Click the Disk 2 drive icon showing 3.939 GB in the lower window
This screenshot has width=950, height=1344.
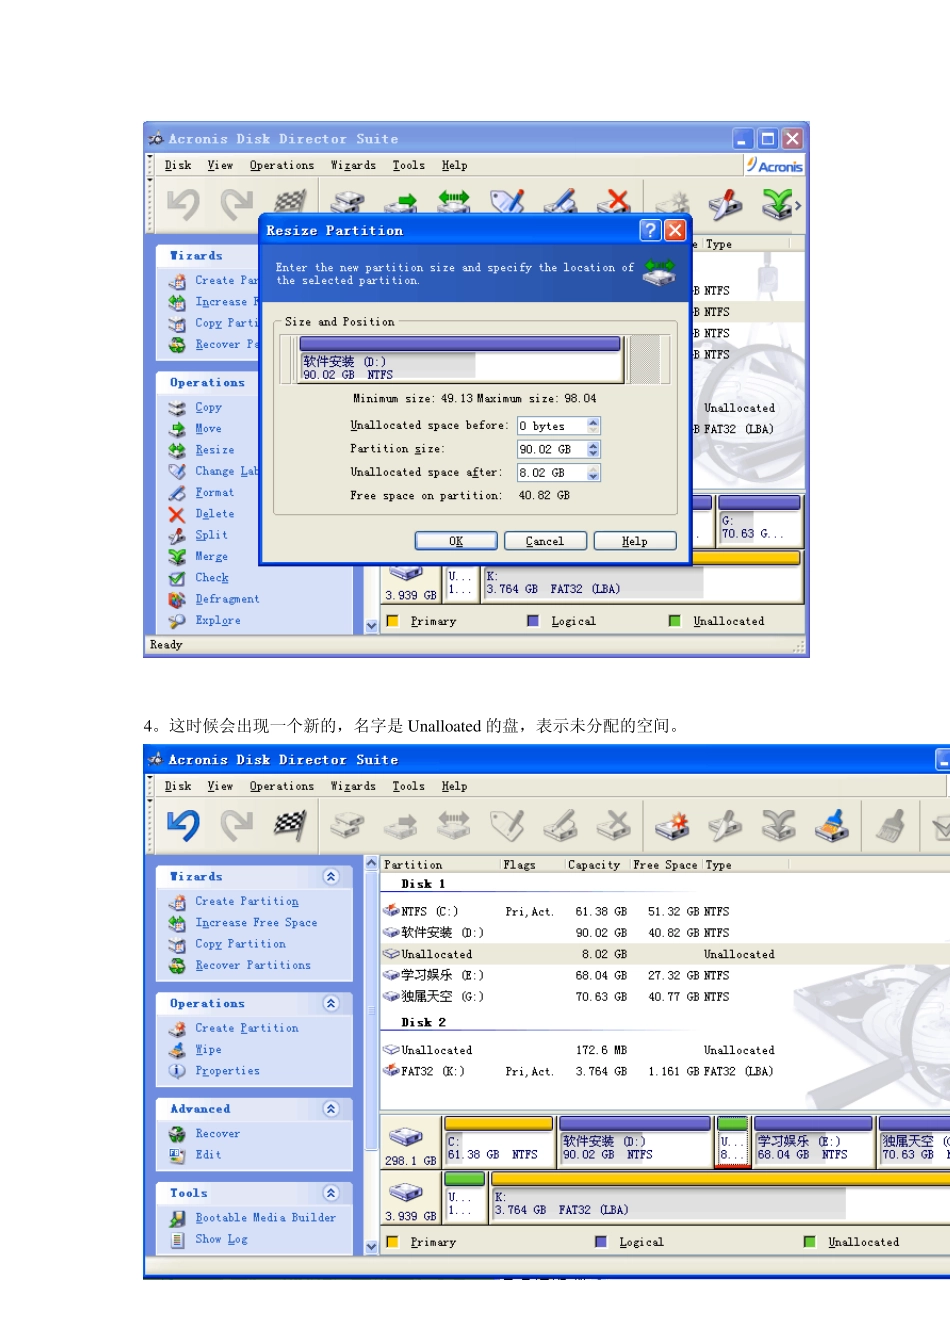click(405, 1192)
